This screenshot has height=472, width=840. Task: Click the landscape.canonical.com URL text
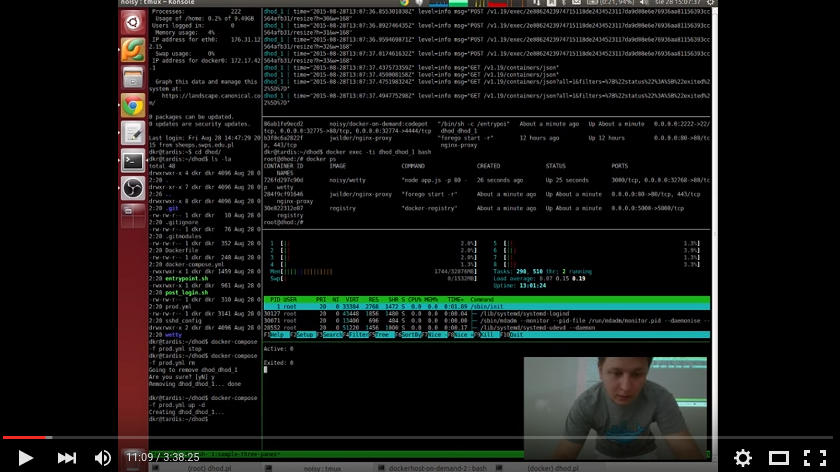pos(205,99)
